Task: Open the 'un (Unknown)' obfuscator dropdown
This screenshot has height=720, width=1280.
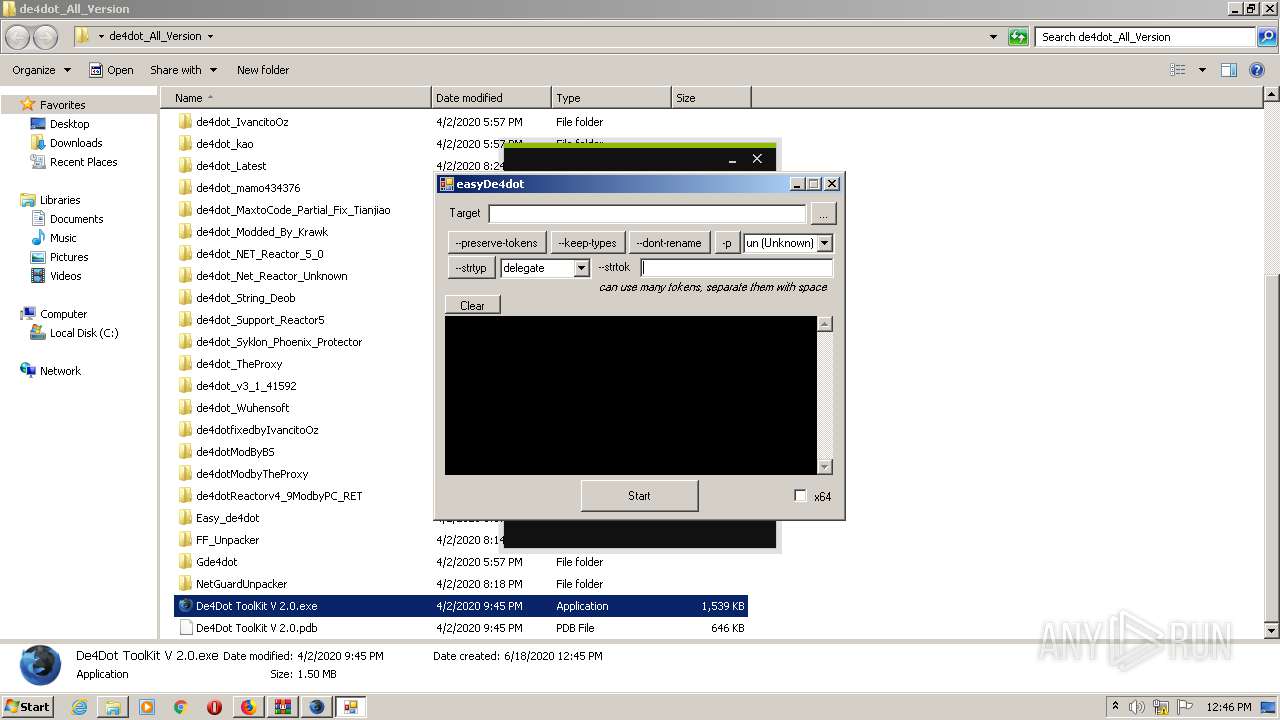Action: 825,243
